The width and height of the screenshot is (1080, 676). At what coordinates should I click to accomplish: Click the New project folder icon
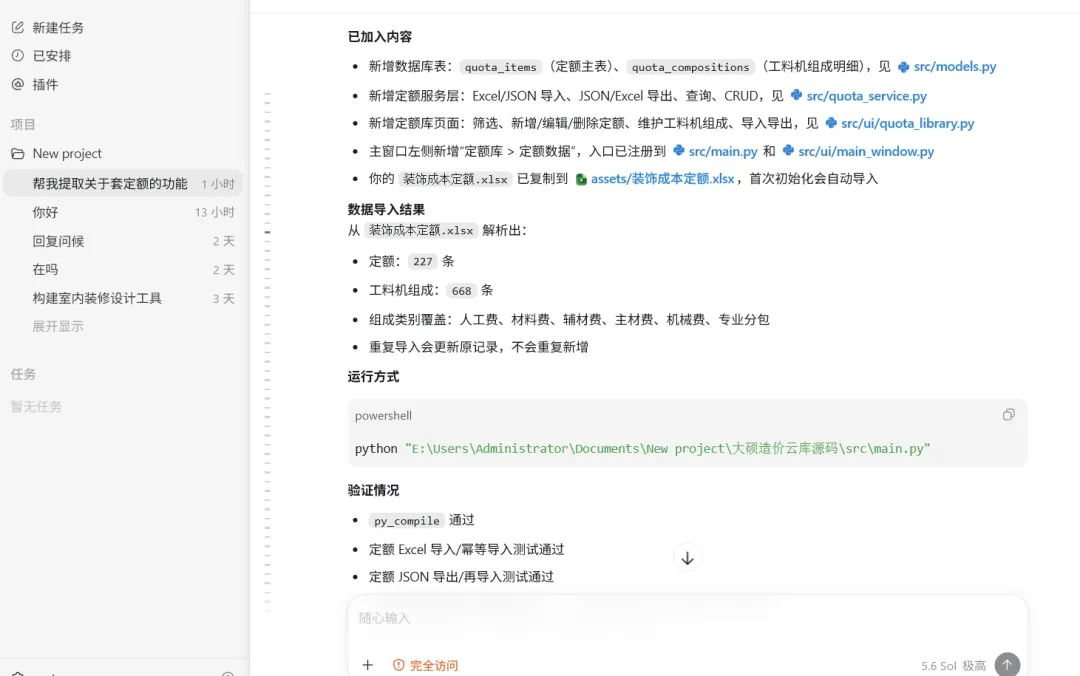point(18,153)
